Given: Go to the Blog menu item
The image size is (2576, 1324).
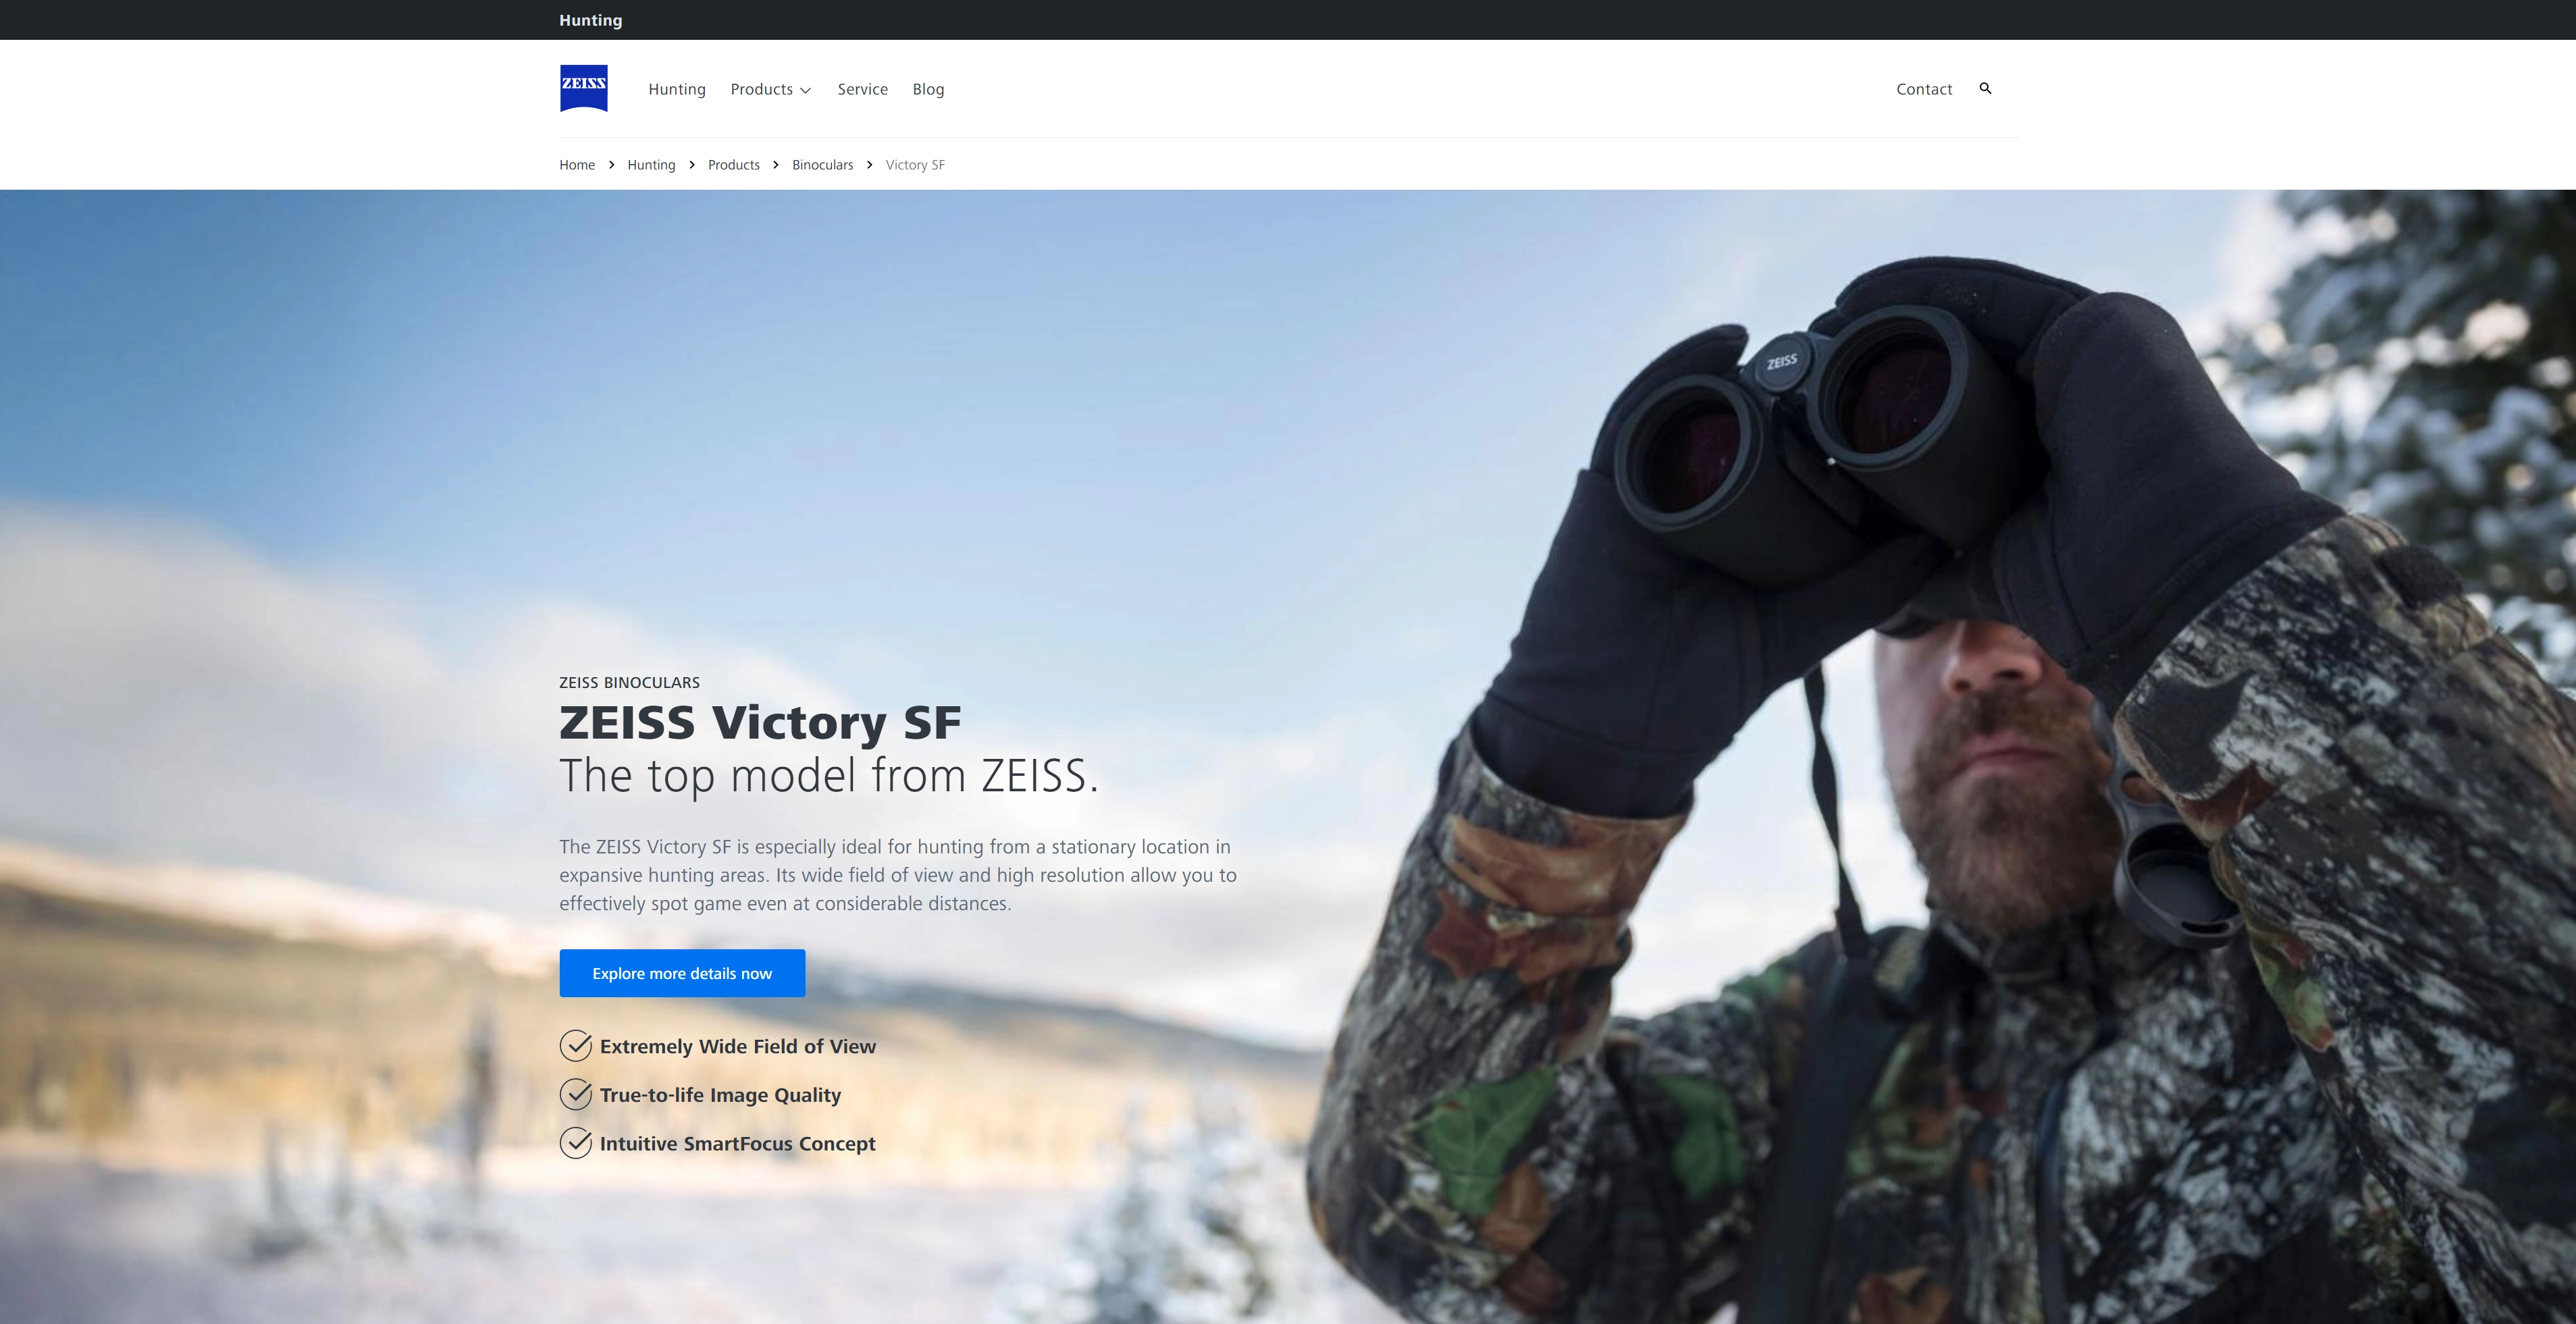Looking at the screenshot, I should click(x=928, y=89).
